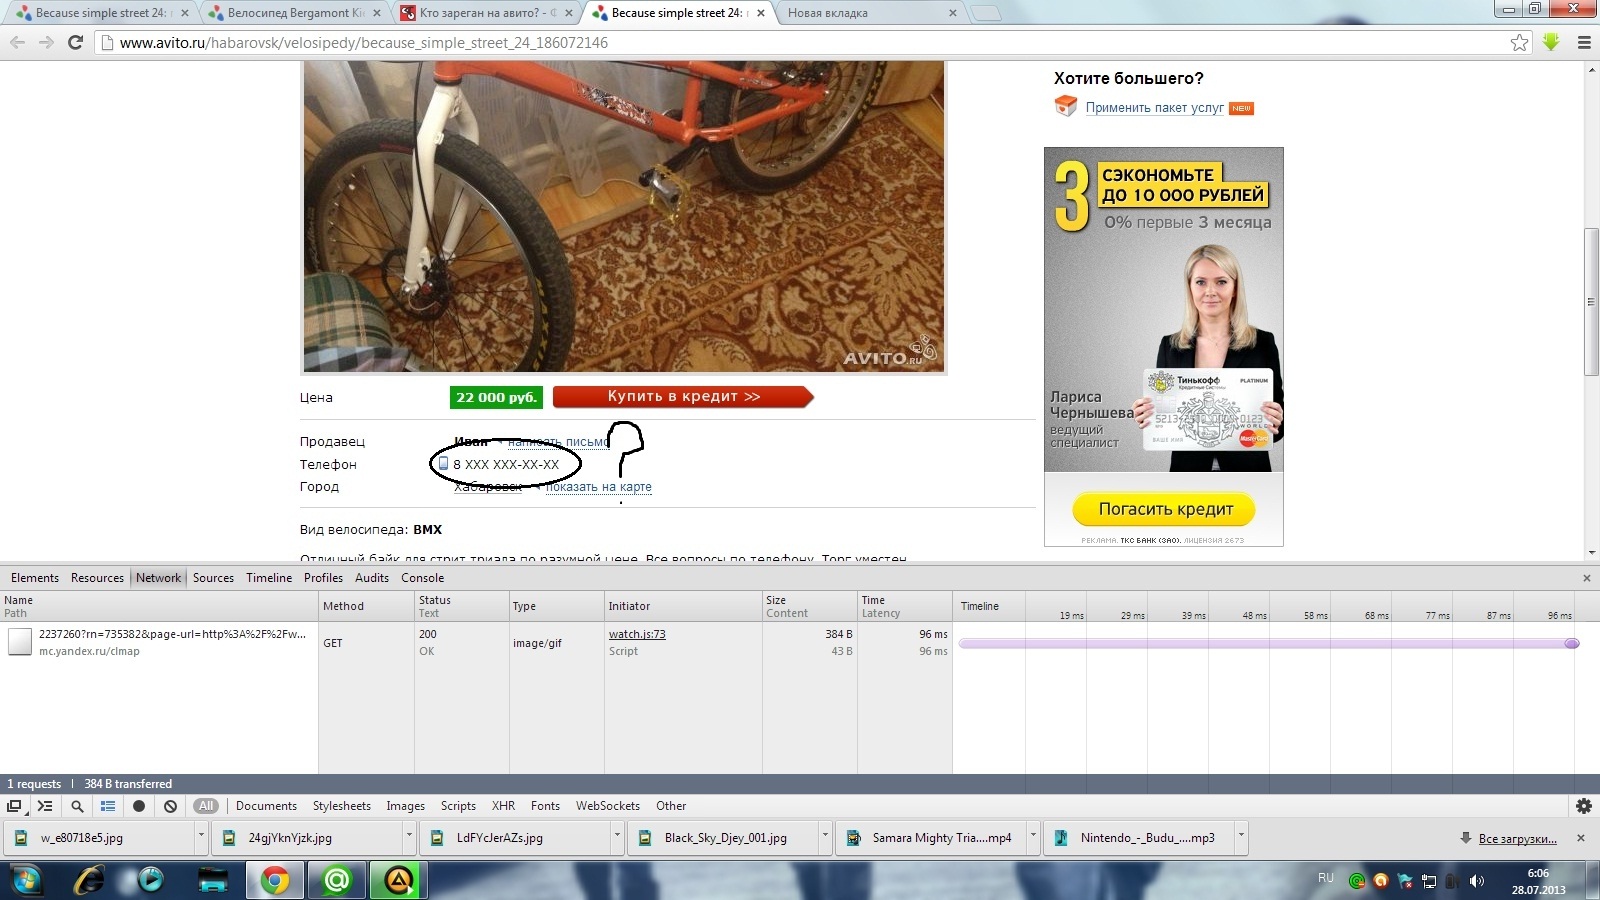Click the DevTools dock/undock icon
1600x900 pixels.
(14, 806)
